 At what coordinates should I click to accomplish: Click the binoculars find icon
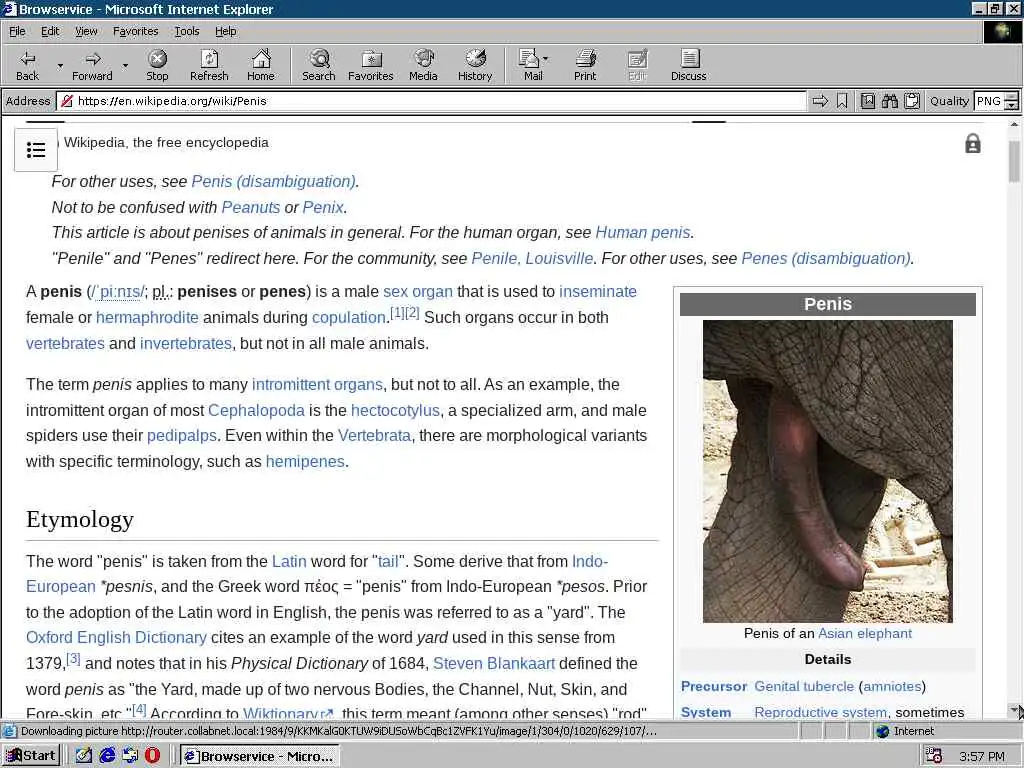coord(889,101)
